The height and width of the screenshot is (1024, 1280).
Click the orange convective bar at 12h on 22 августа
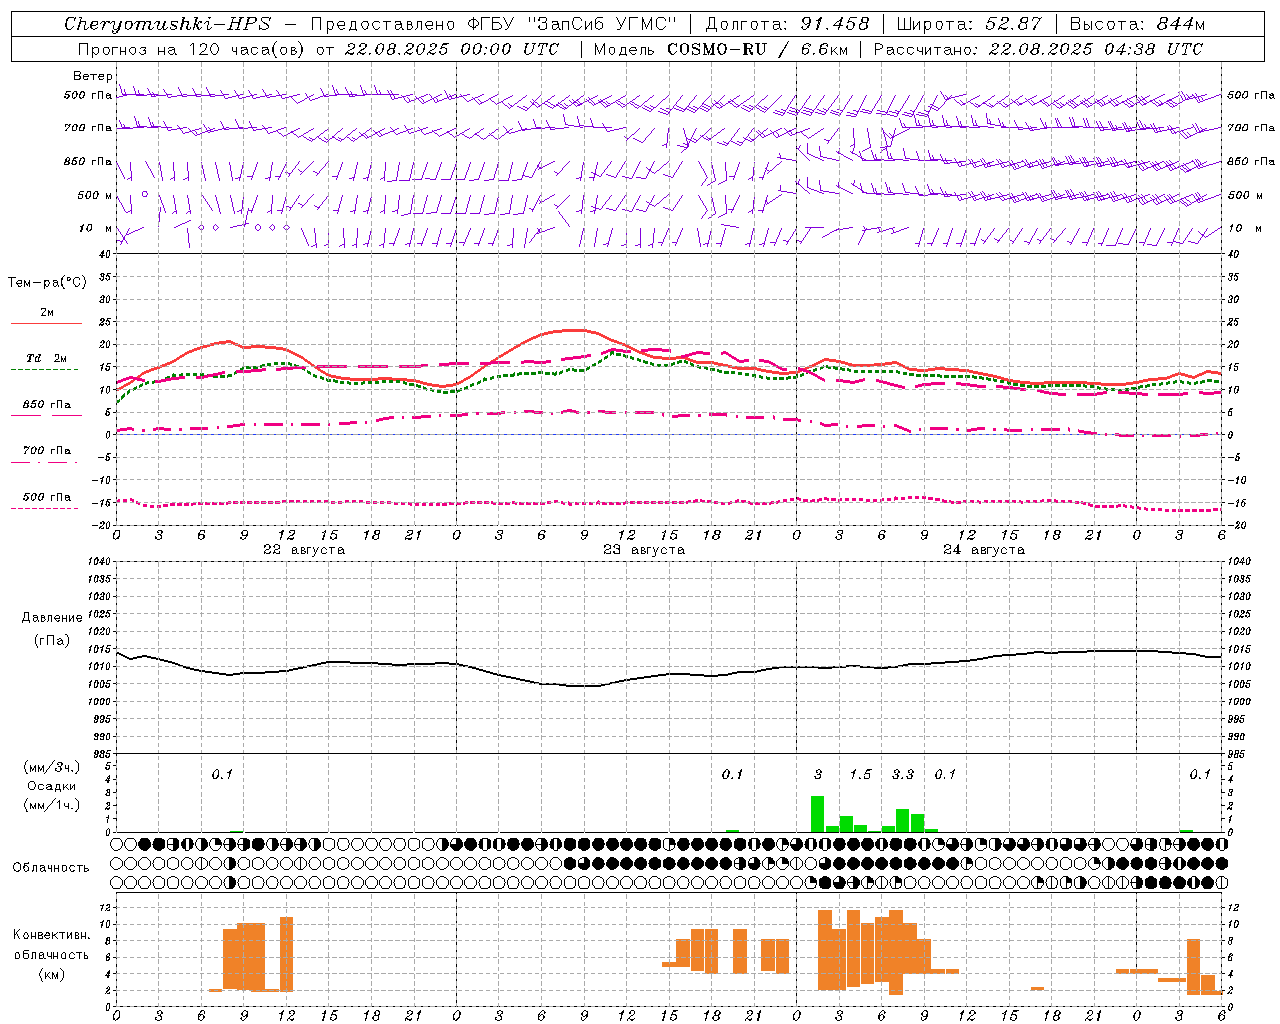click(x=286, y=954)
